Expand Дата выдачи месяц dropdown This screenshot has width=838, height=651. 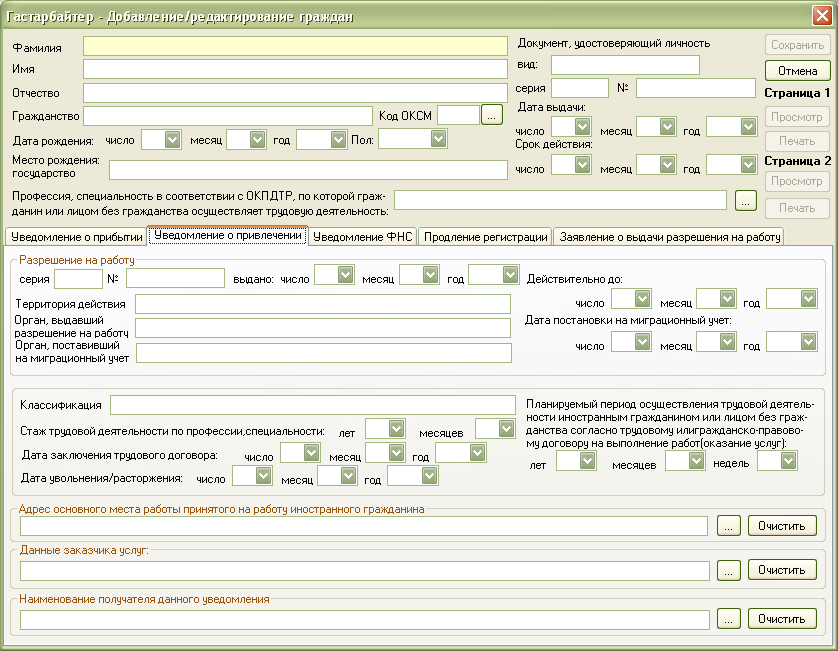click(667, 127)
